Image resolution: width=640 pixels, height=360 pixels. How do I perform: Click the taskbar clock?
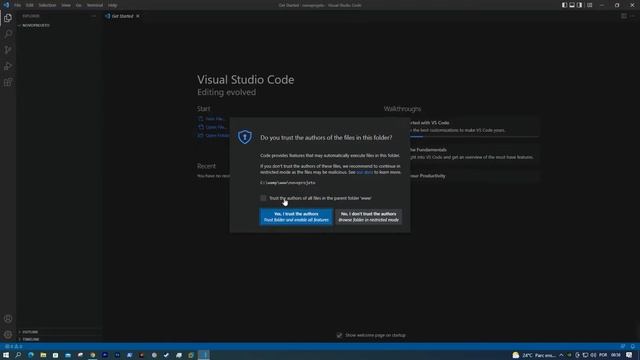click(x=616, y=355)
